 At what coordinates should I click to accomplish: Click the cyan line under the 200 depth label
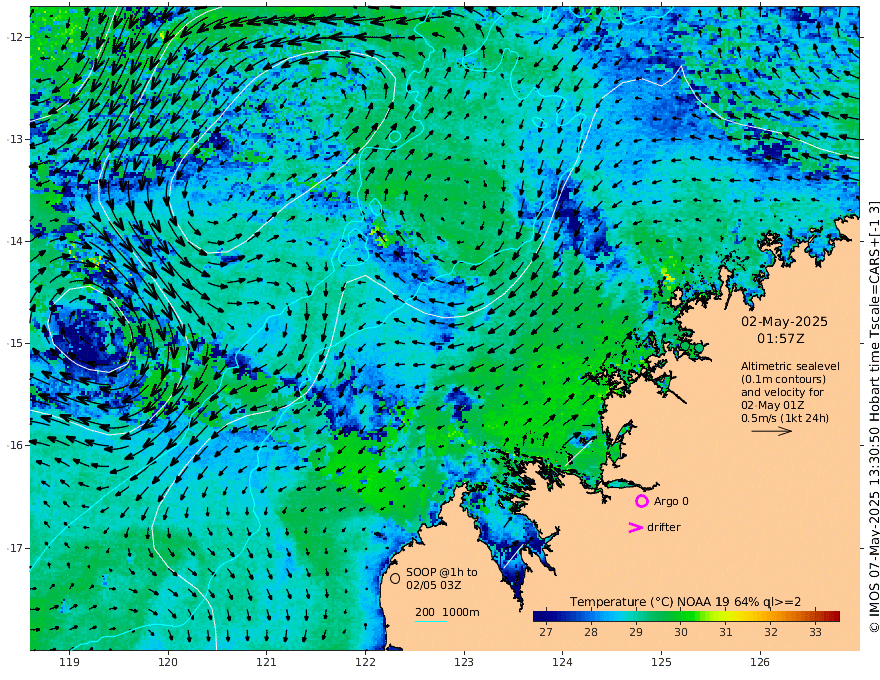point(431,621)
